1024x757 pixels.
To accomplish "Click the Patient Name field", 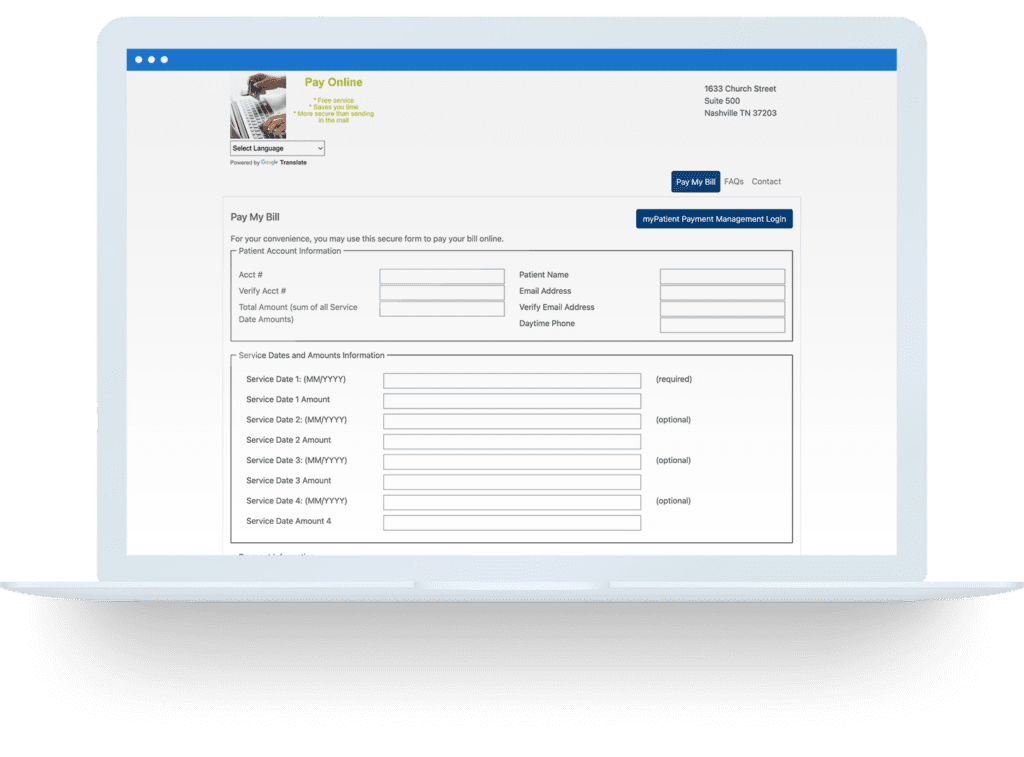I will coord(722,276).
